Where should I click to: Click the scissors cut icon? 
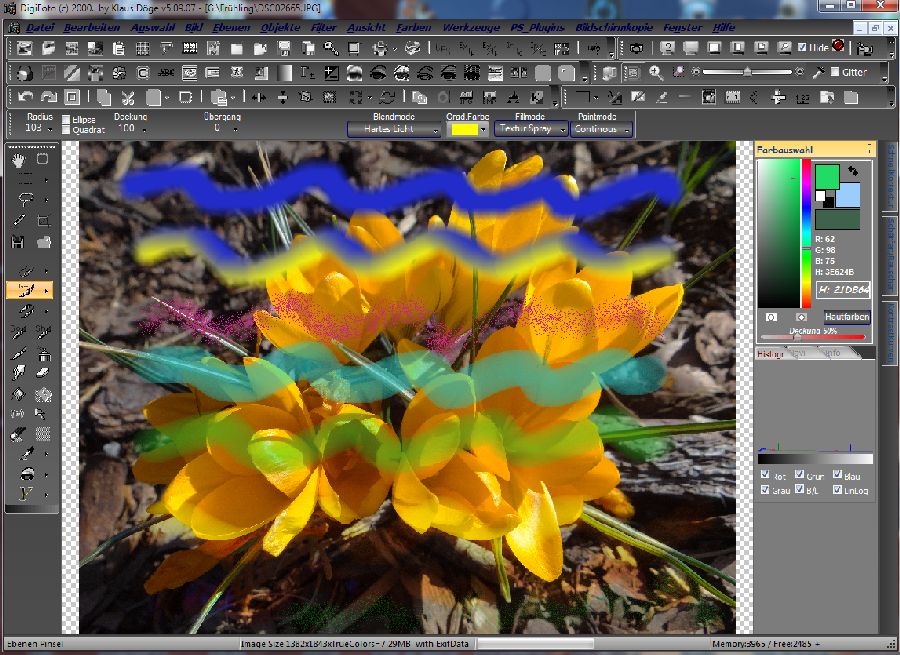[x=128, y=97]
